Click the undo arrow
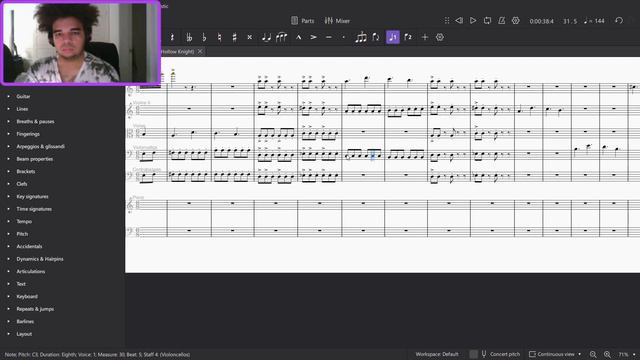 point(619,20)
